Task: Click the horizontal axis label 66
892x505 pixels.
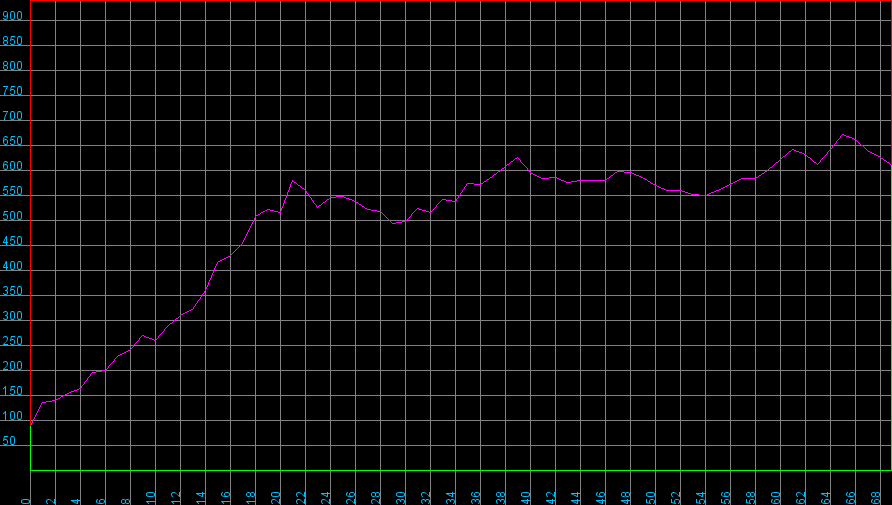Action: [852, 498]
